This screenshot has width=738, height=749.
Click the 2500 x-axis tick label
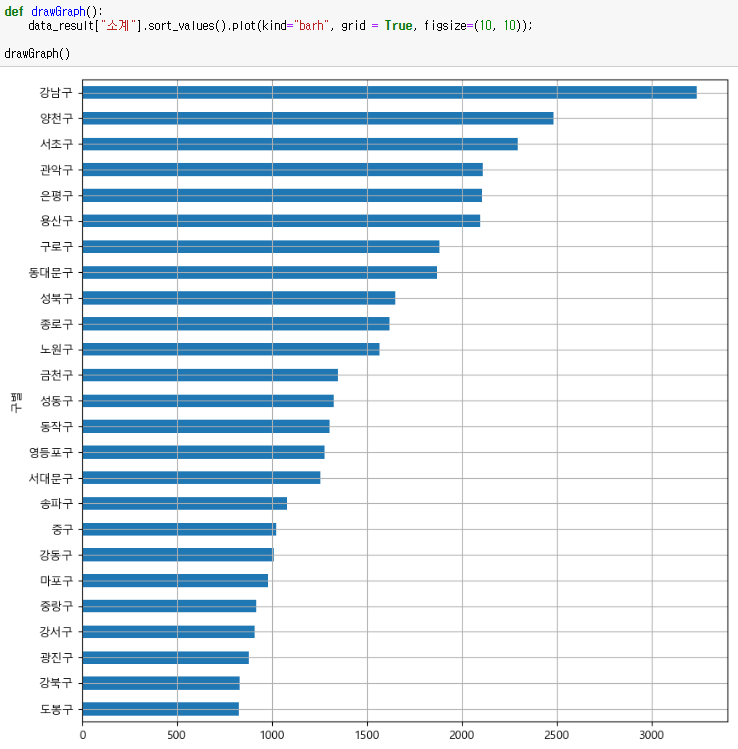click(x=556, y=735)
